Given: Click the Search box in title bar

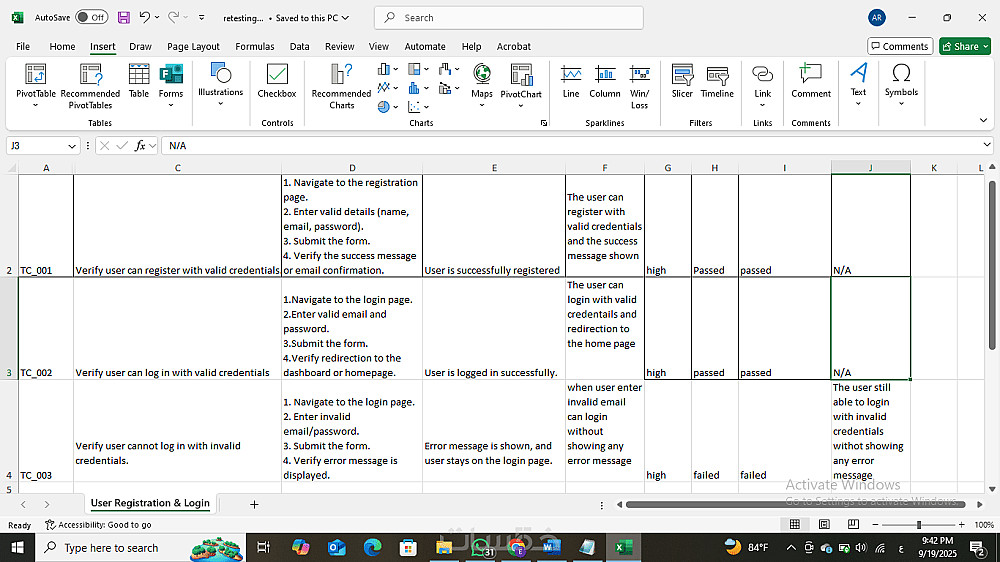Looking at the screenshot, I should point(508,18).
